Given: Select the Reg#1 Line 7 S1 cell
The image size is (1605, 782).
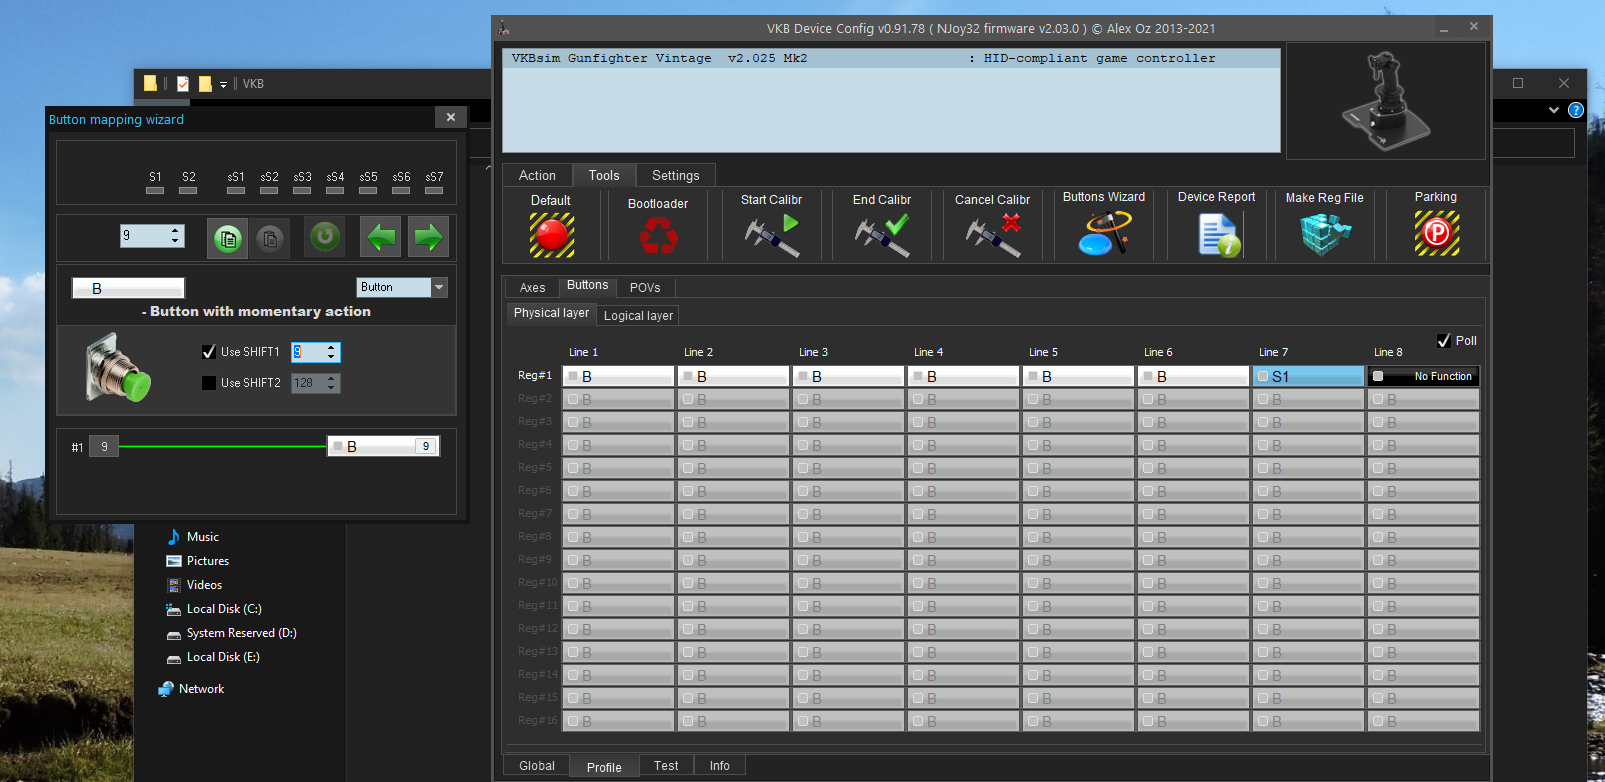Looking at the screenshot, I should 1309,376.
